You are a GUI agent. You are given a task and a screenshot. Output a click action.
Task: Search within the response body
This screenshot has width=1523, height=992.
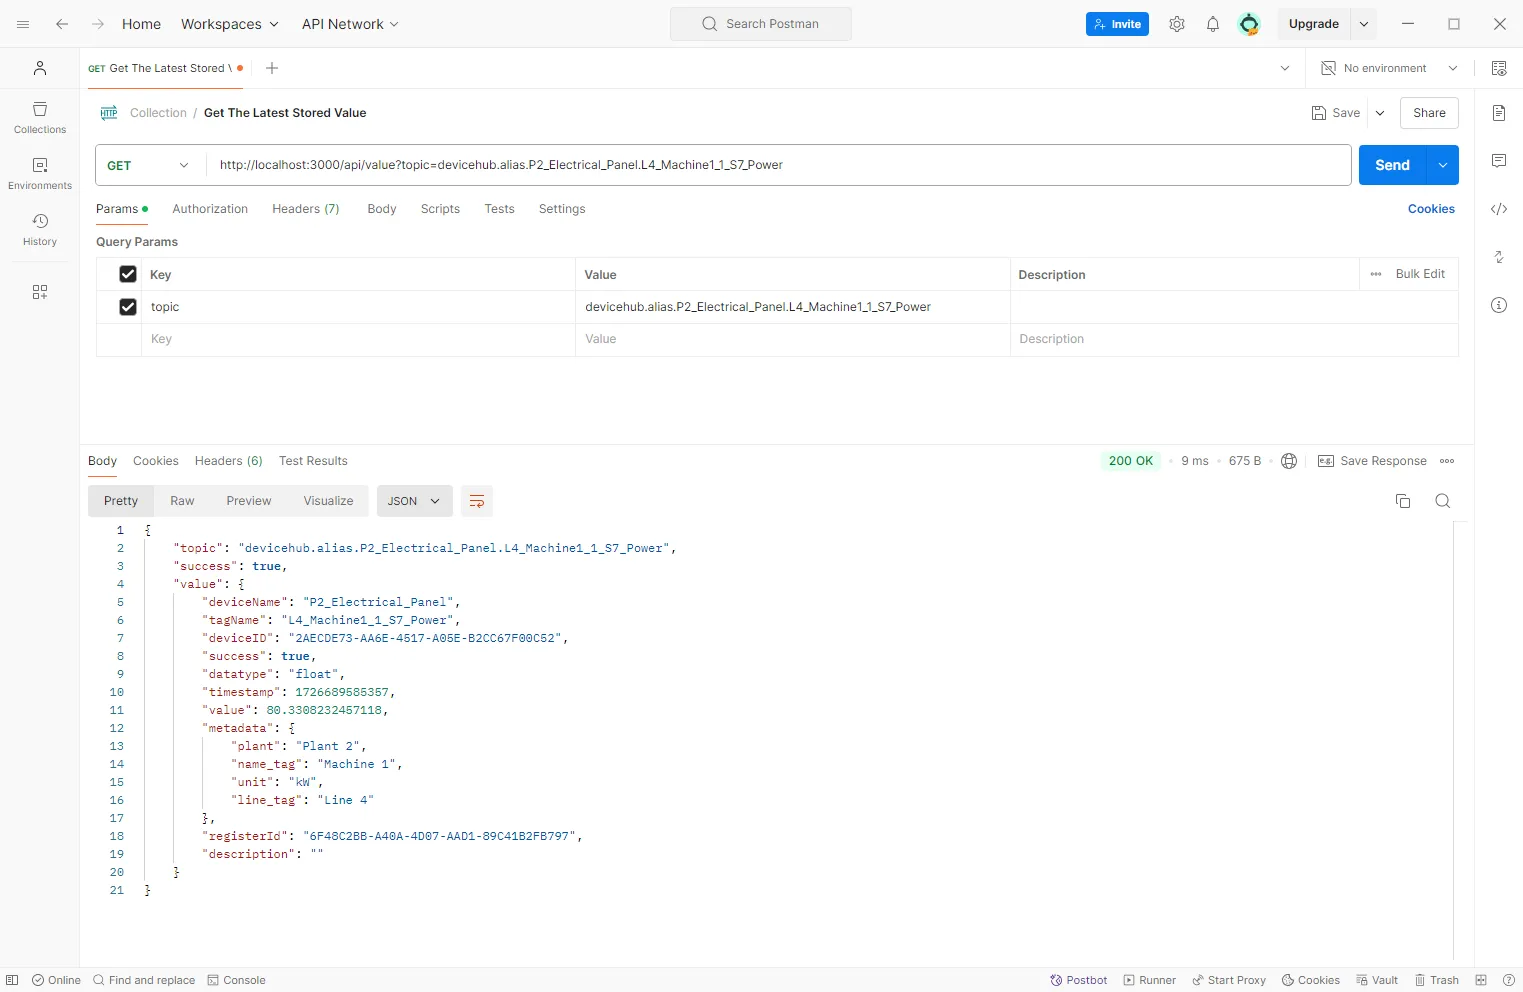click(1443, 501)
